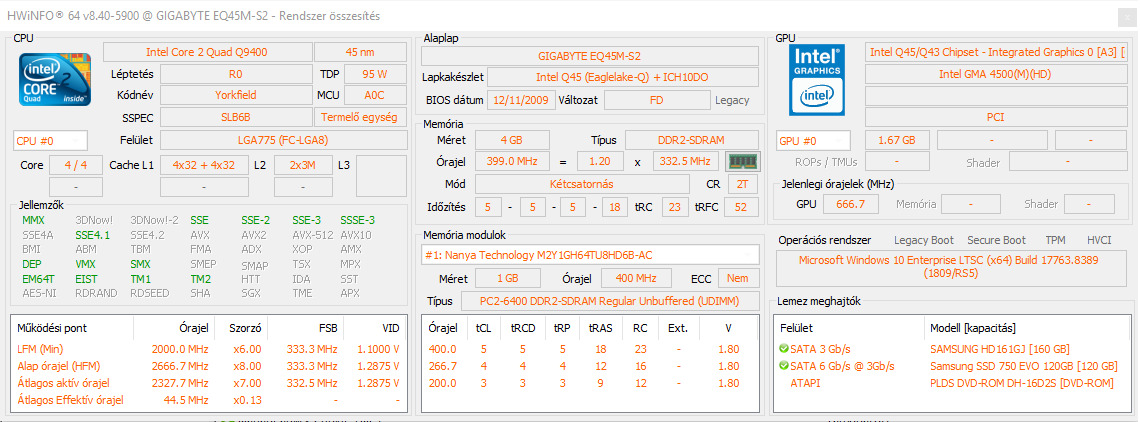1140x422 pixels.
Task: Click the tRAS column header
Action: tap(602, 328)
